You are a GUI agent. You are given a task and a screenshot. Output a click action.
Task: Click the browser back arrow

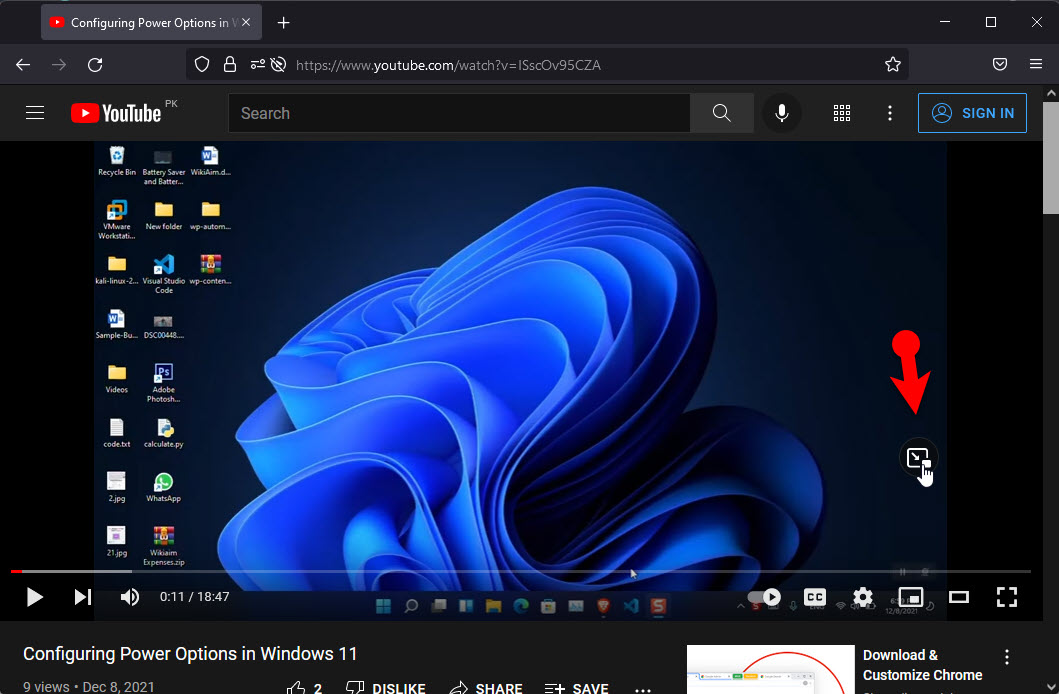click(x=23, y=65)
